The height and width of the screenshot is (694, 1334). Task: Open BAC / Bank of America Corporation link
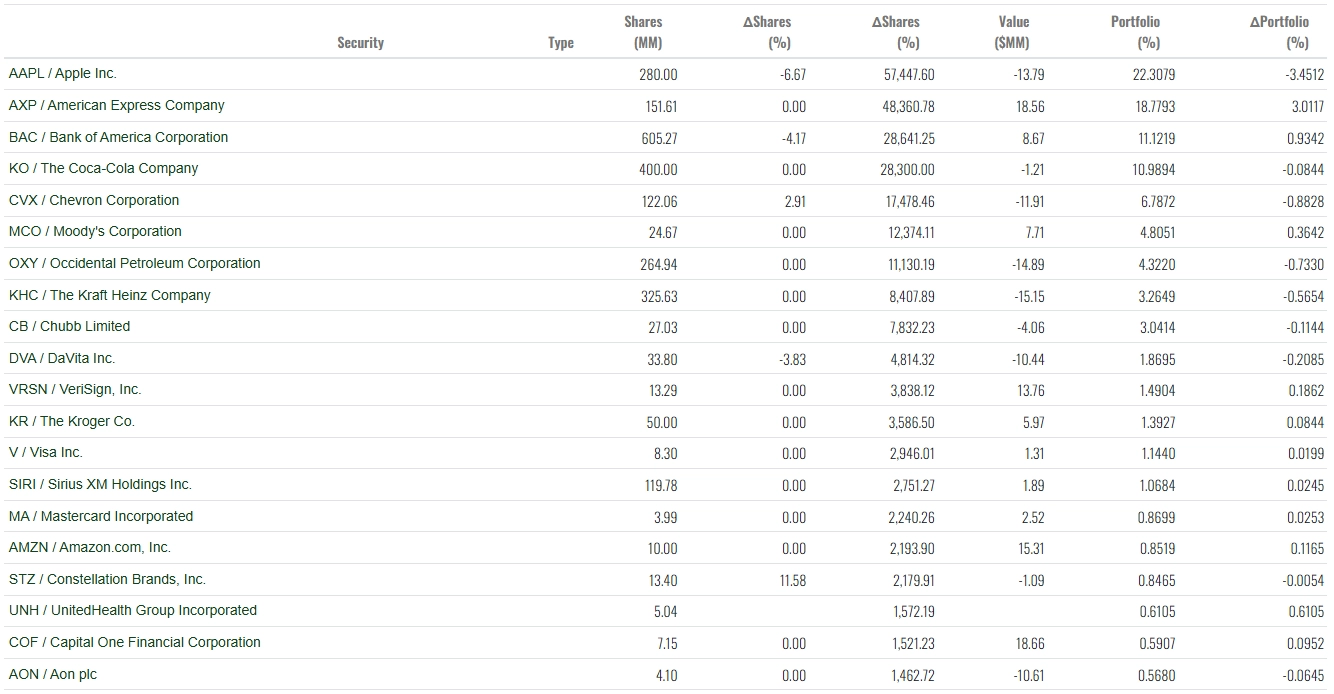coord(118,137)
